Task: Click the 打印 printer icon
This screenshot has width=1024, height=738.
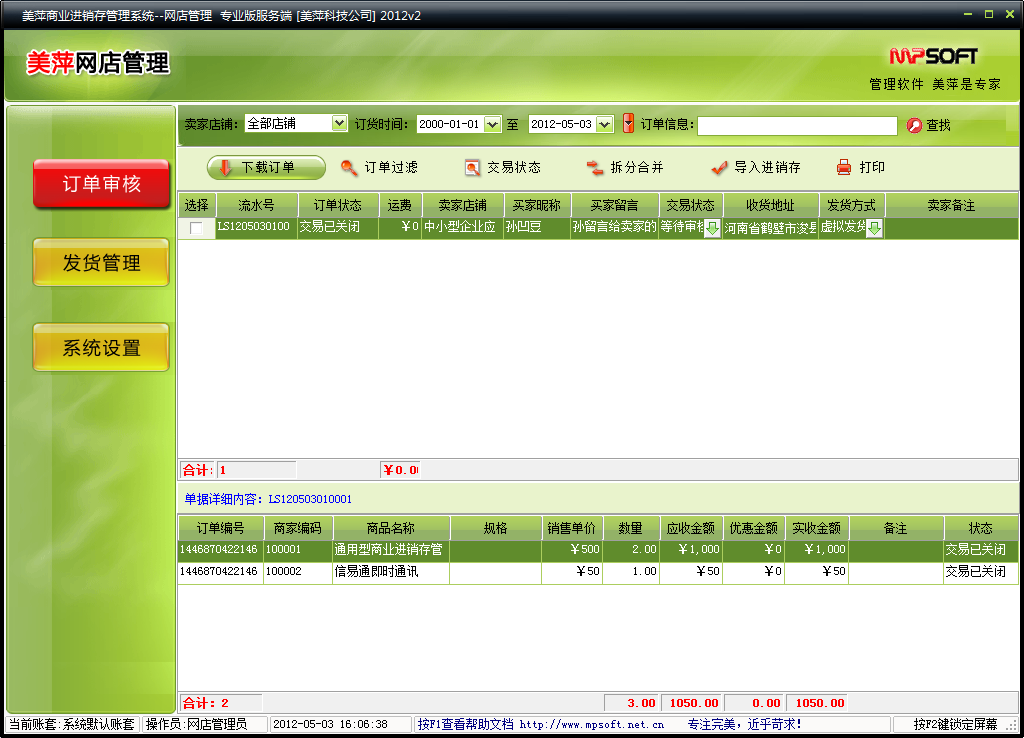Action: [x=844, y=168]
